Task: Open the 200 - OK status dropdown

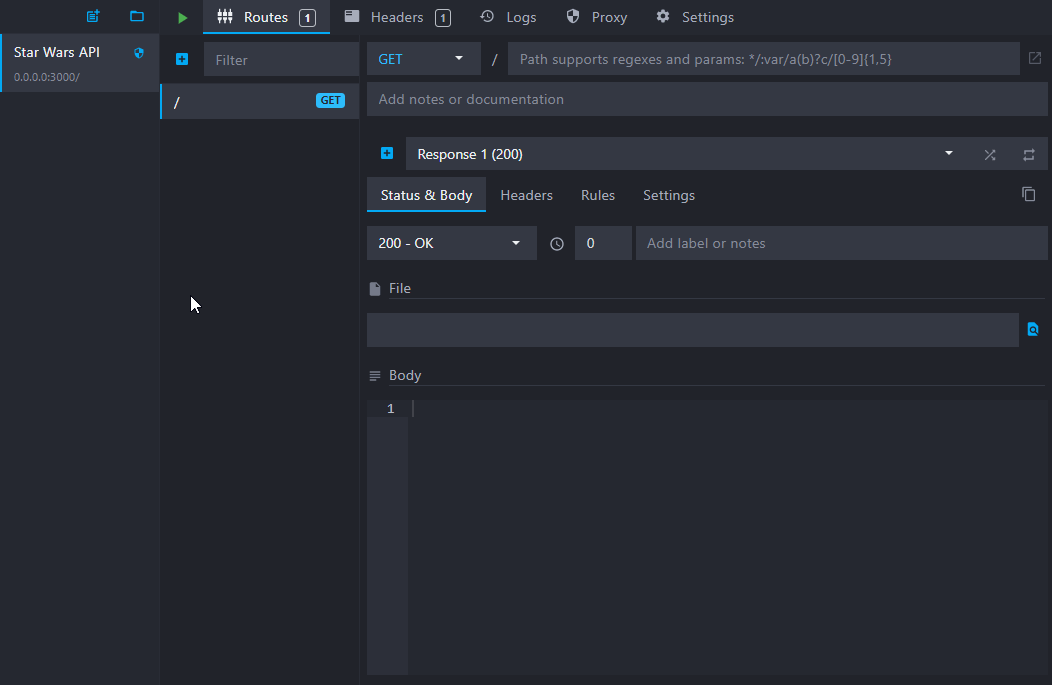Action: coord(451,243)
